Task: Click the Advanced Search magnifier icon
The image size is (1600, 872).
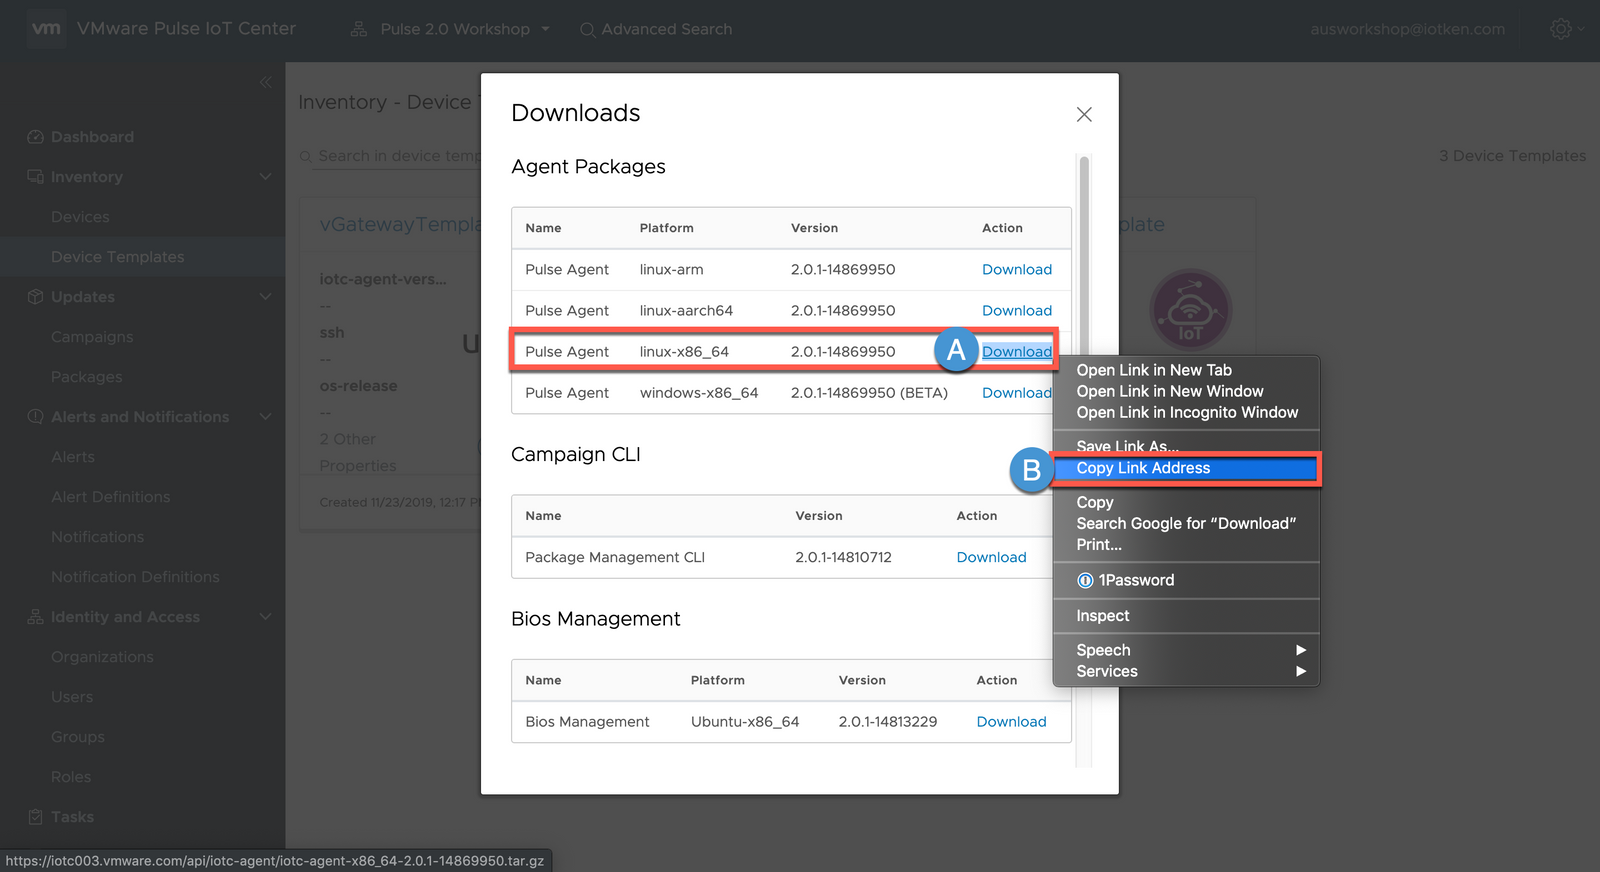Action: coord(587,30)
